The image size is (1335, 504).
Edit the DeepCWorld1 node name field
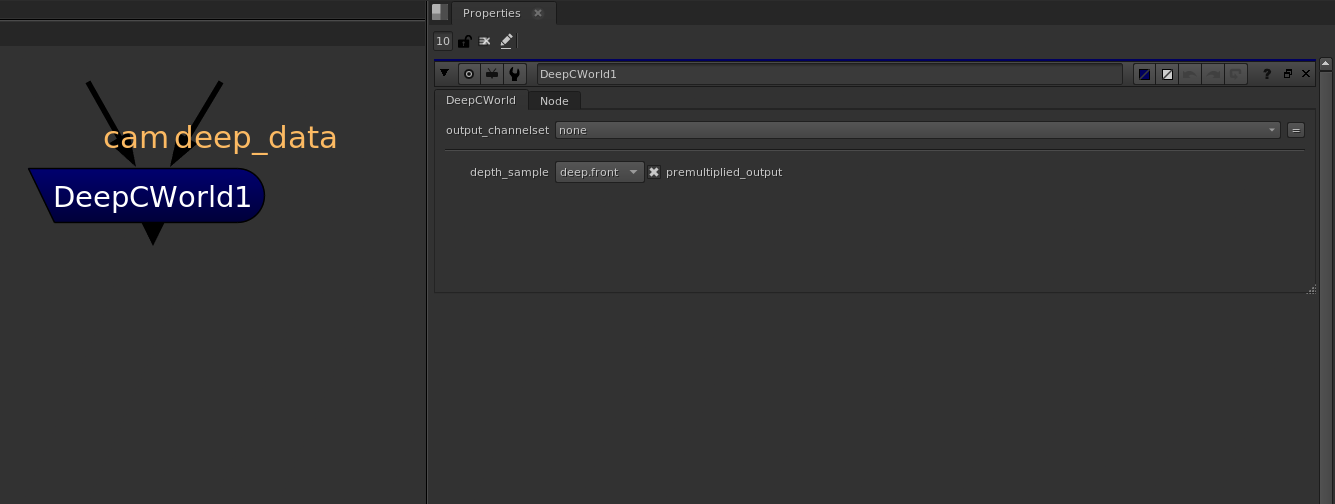(828, 74)
